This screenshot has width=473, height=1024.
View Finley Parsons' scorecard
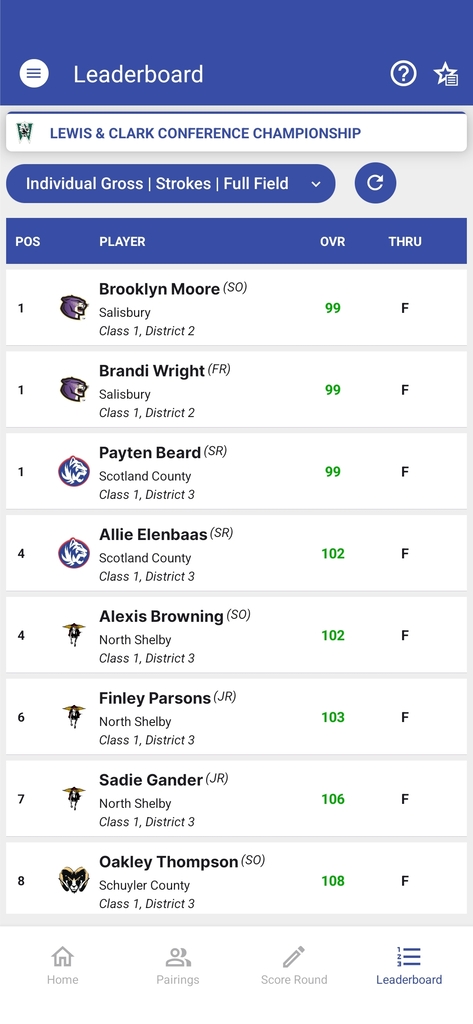pyautogui.click(x=236, y=716)
